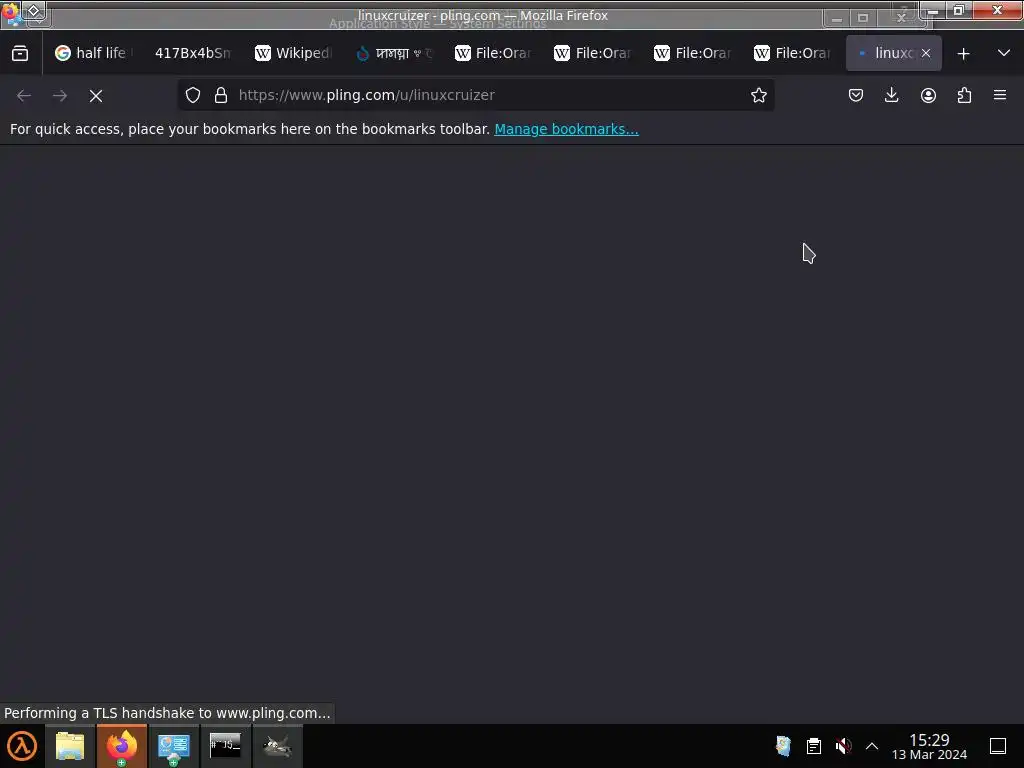Go forward to the next page
The height and width of the screenshot is (768, 1024).
[60, 95]
